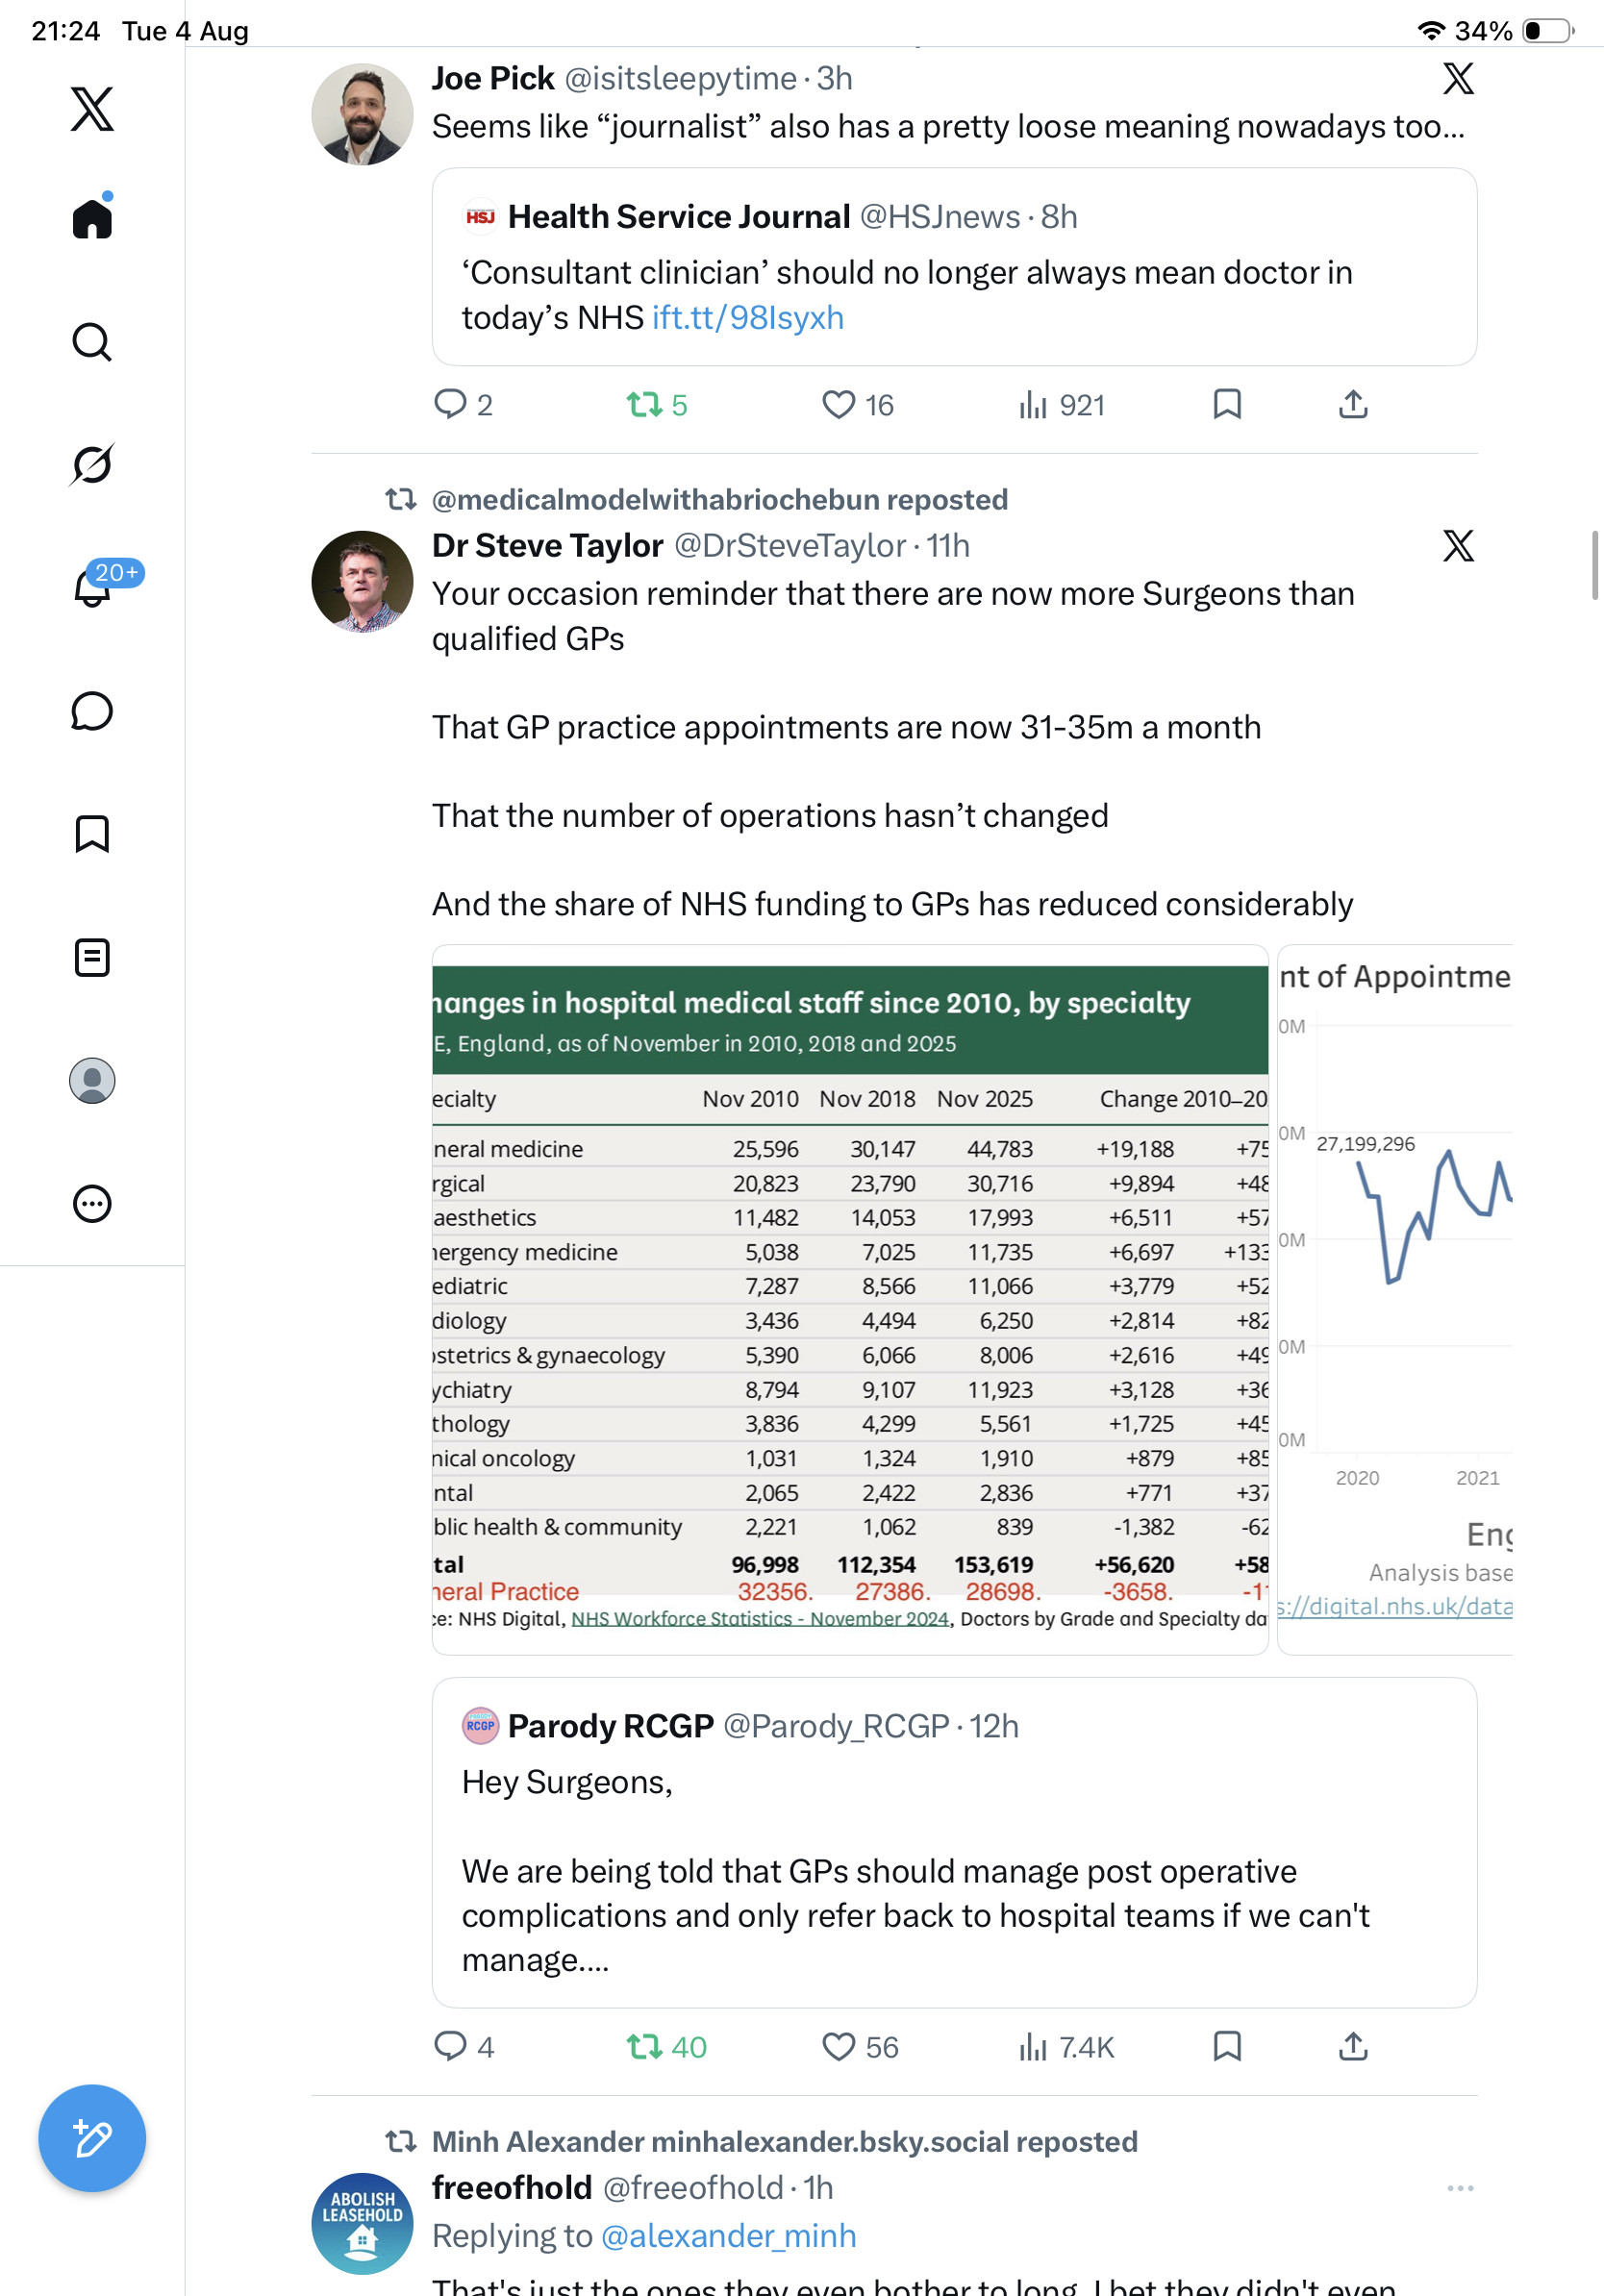Go to Home feed icon
1604x2296 pixels.
[x=92, y=217]
